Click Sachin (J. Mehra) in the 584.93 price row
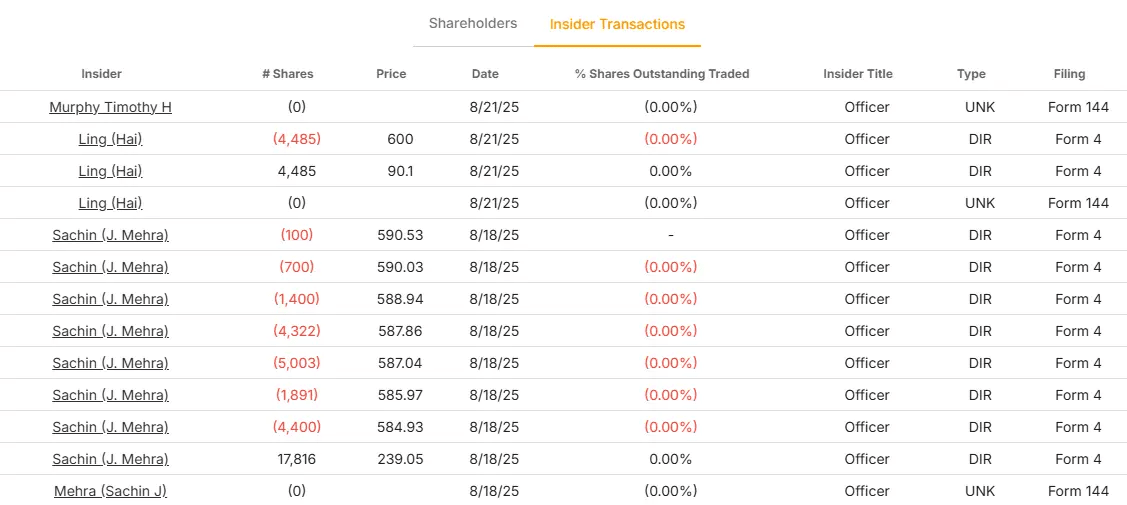 [110, 427]
